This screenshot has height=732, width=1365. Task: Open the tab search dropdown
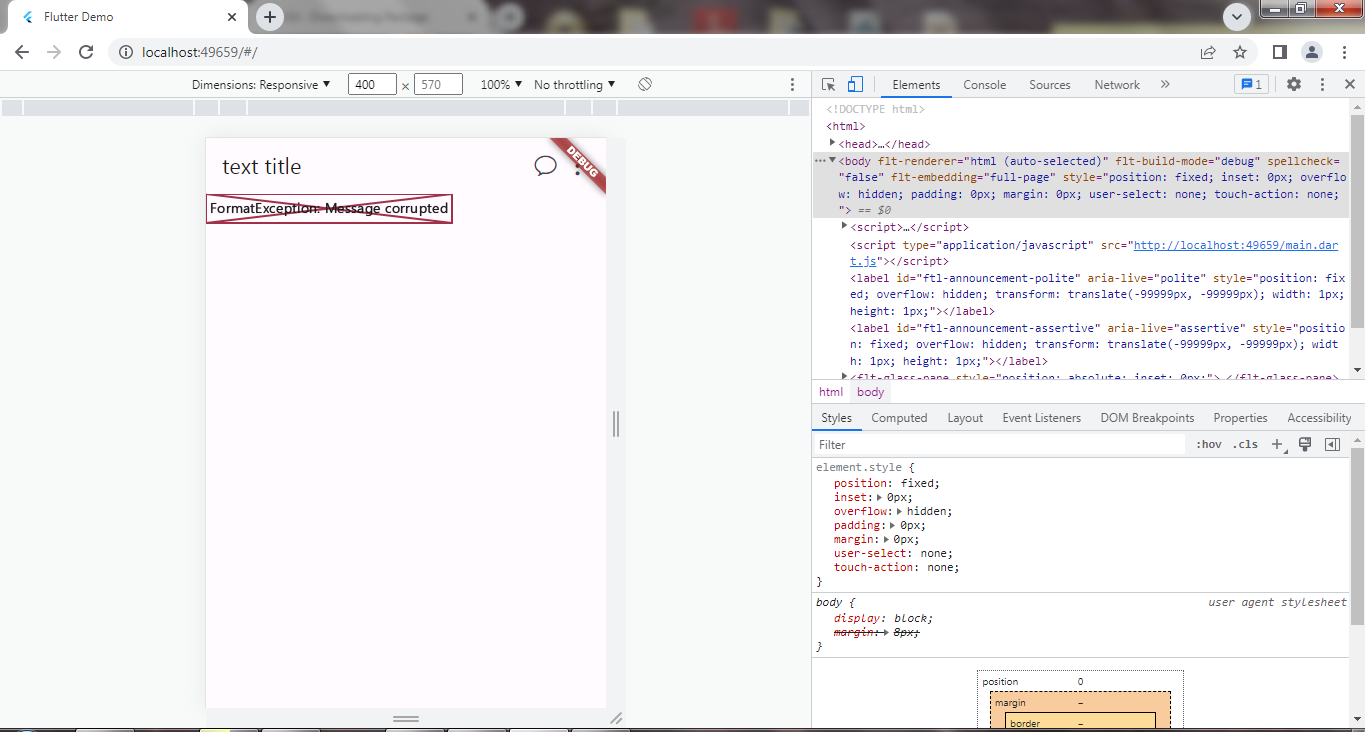(1237, 17)
